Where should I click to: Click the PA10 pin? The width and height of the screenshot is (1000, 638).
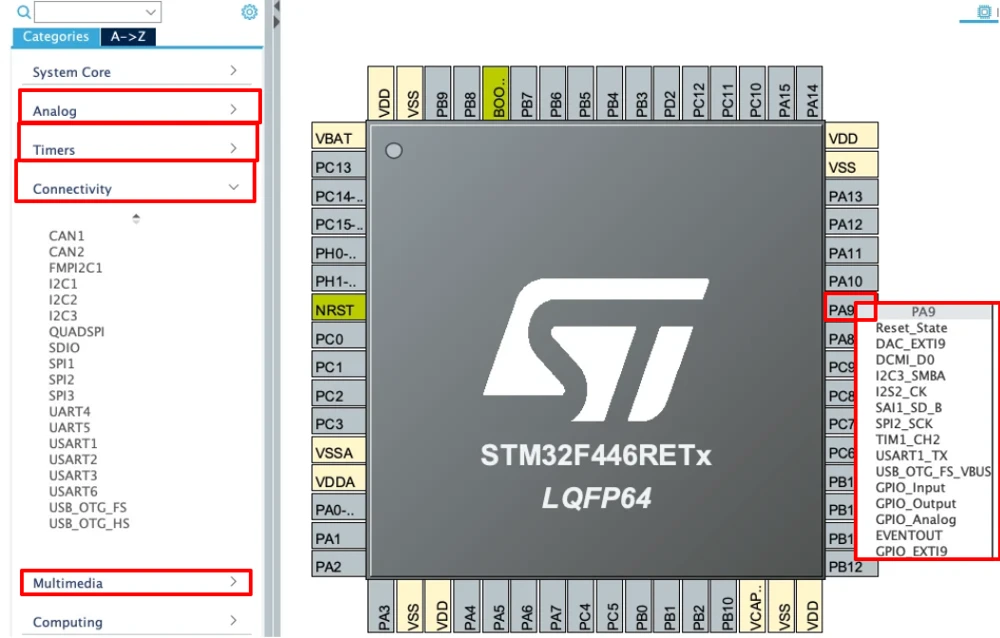(x=851, y=281)
